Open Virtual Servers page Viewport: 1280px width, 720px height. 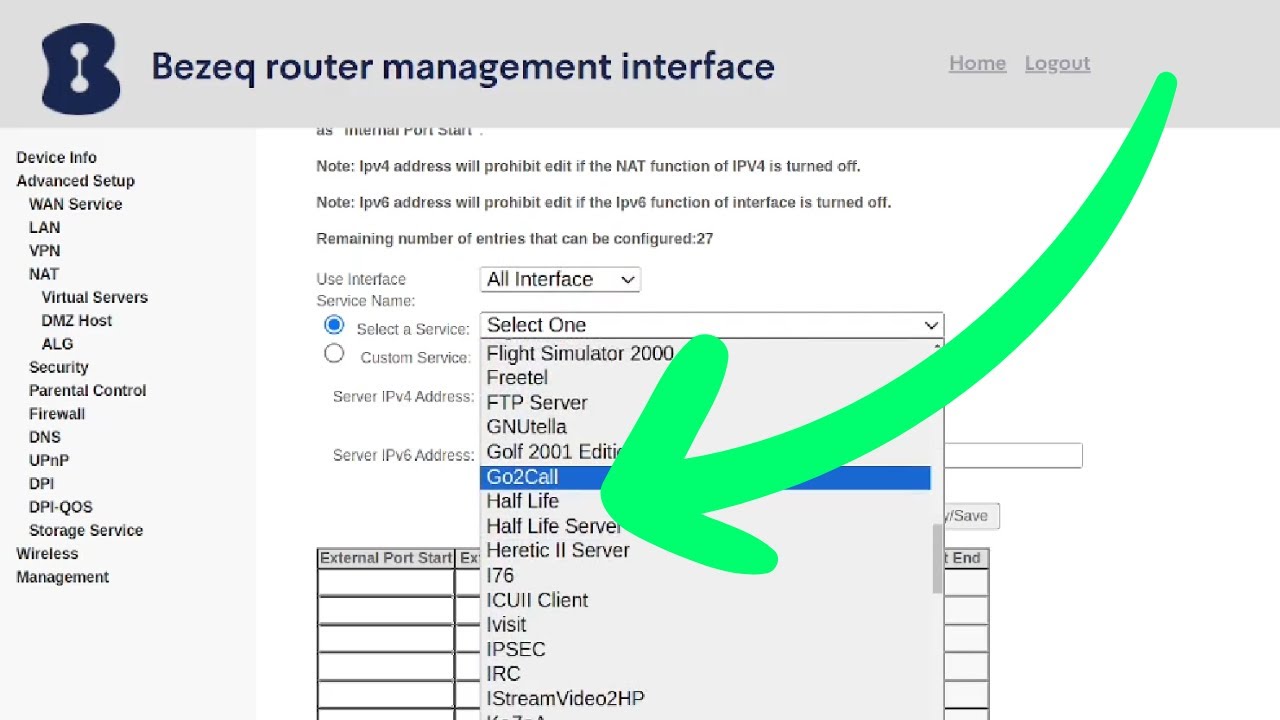point(94,297)
